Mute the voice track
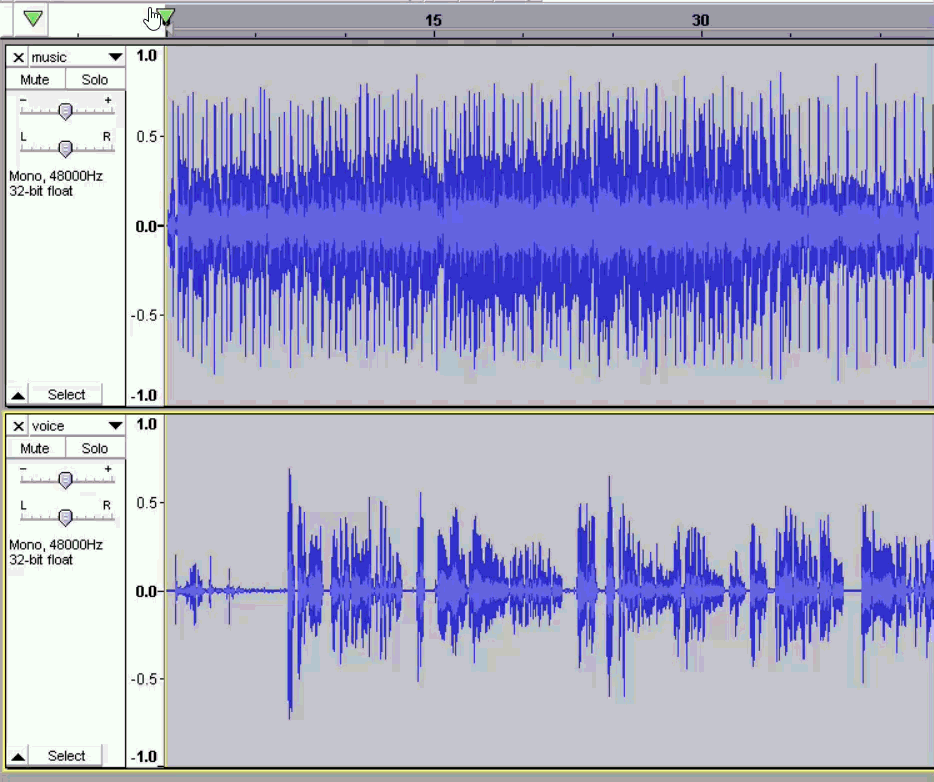934x782 pixels. (x=35, y=448)
